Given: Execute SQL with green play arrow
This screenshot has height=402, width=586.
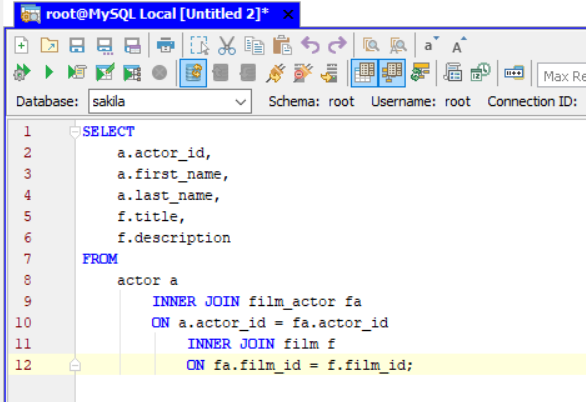Looking at the screenshot, I should click(49, 72).
